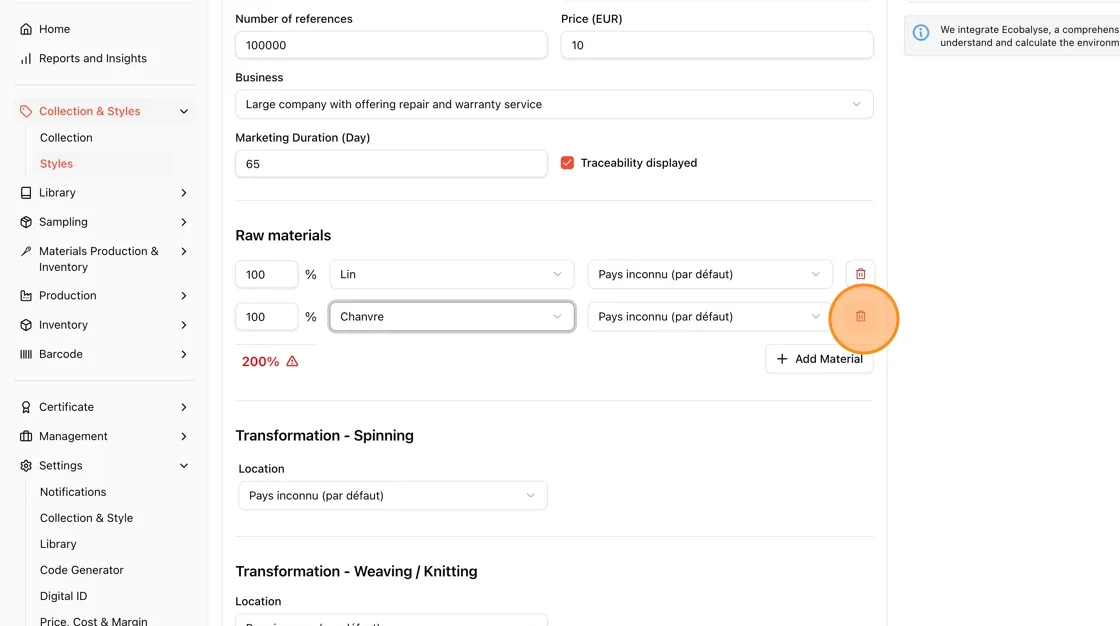Open the Chanvre material dropdown
This screenshot has height=626, width=1120.
(451, 317)
